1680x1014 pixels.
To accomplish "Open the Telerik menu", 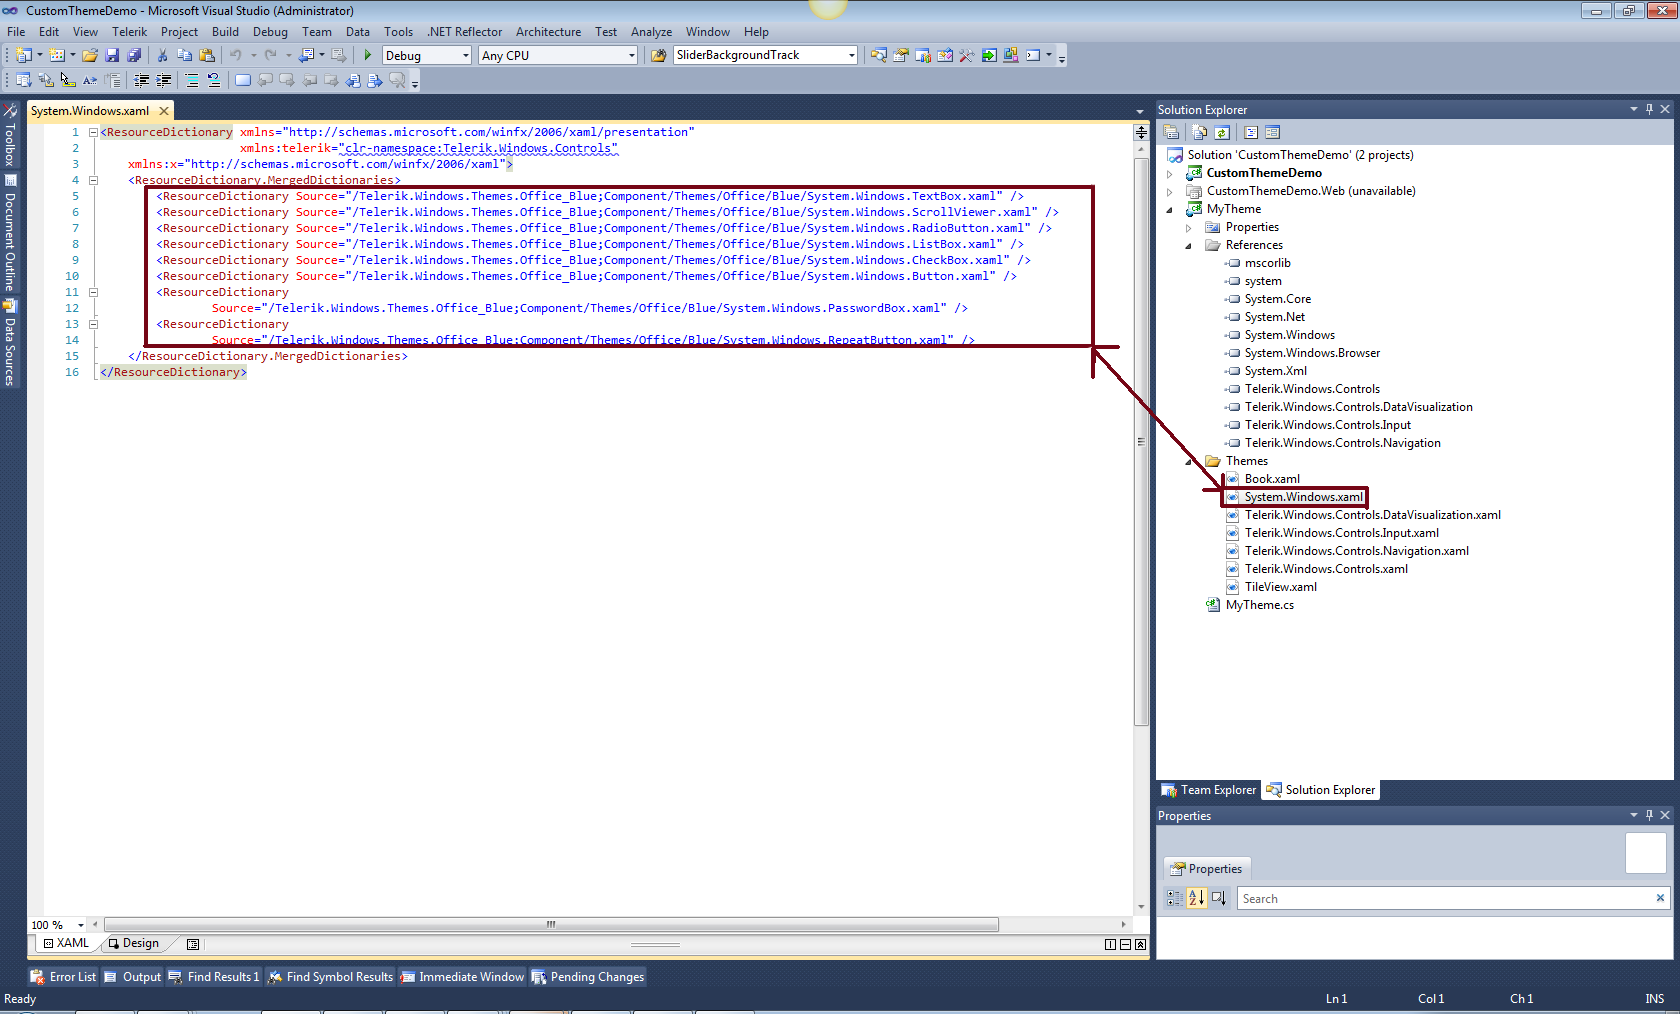I will tap(129, 32).
